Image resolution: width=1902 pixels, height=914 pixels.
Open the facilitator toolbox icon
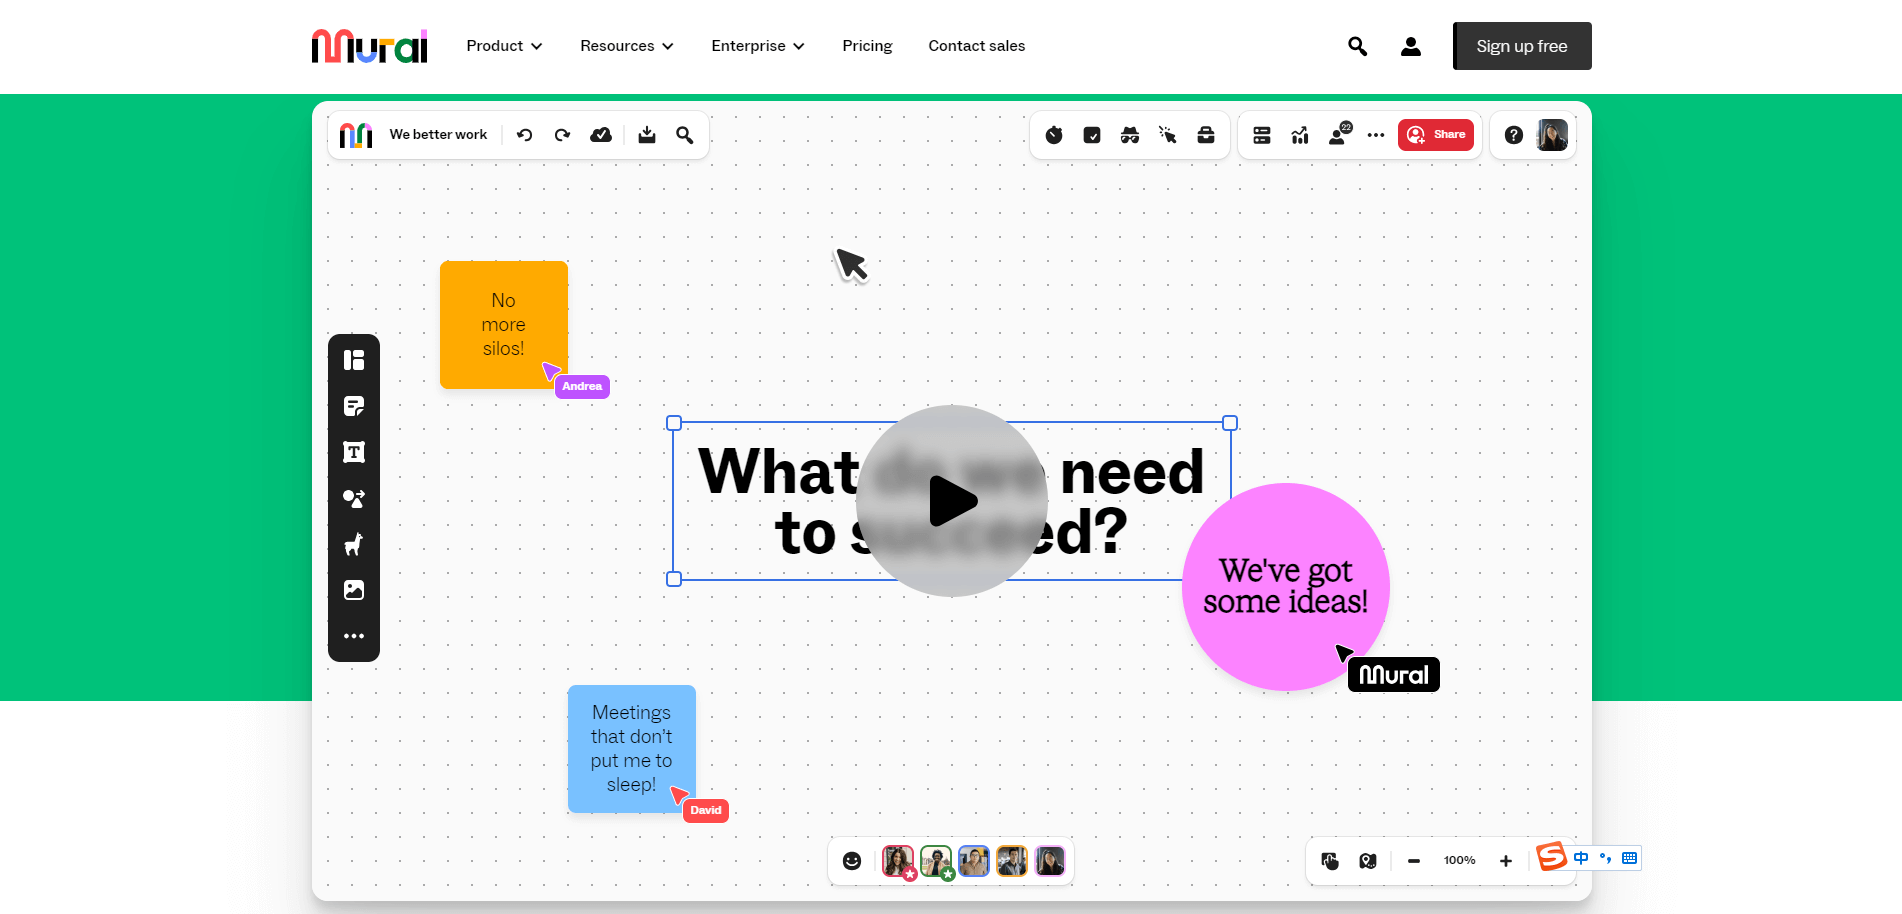pyautogui.click(x=1206, y=135)
